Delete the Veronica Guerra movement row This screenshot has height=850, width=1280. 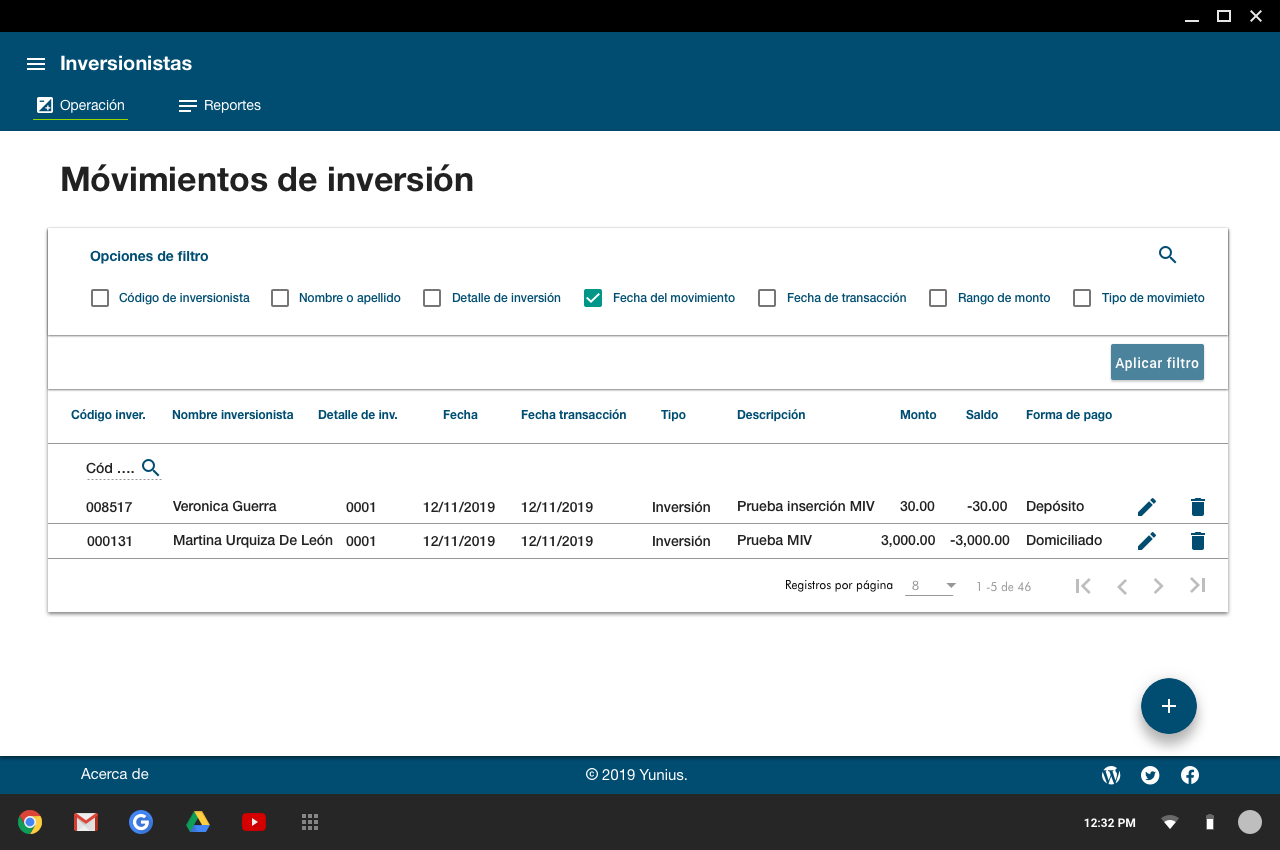tap(1198, 507)
